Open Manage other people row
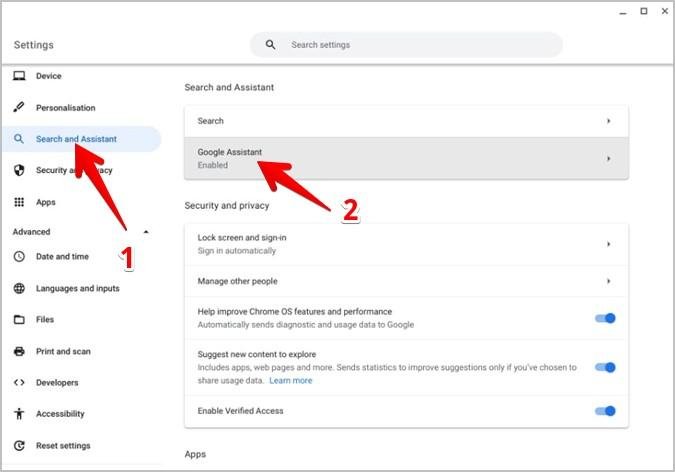 (406, 281)
